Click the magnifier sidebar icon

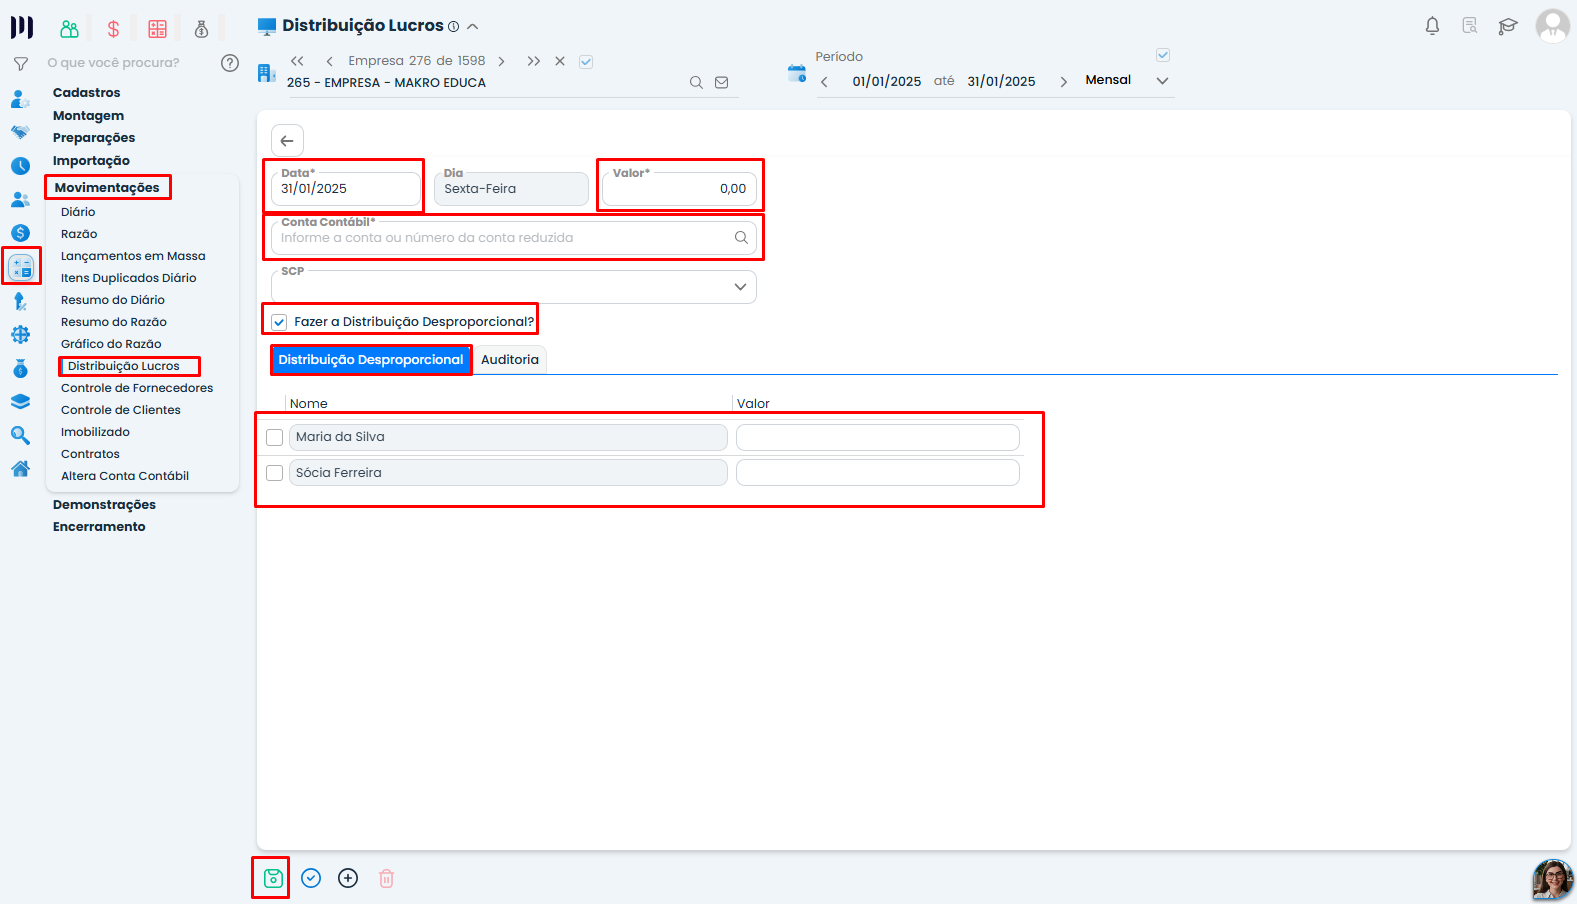(20, 436)
